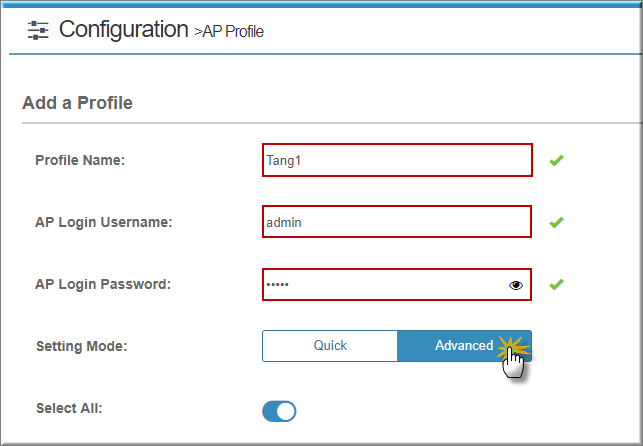Select the Advanced setting mode
643x446 pixels.
tap(464, 346)
